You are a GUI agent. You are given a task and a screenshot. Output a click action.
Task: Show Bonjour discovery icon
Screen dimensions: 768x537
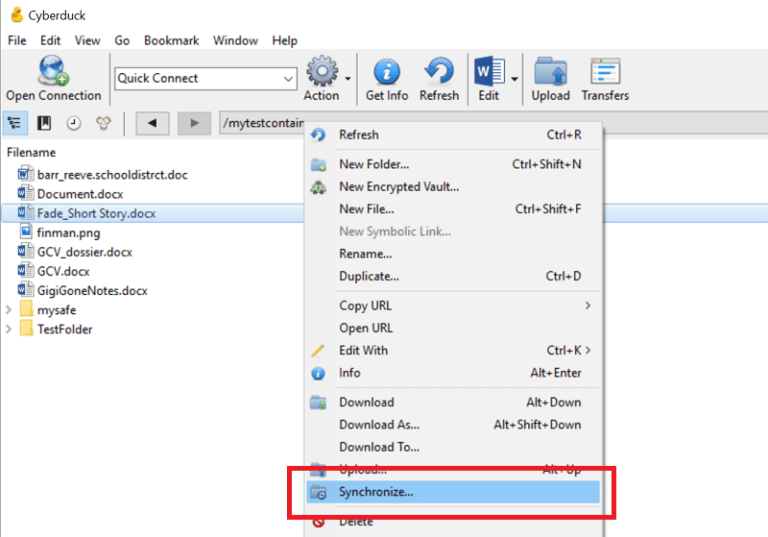tap(103, 123)
